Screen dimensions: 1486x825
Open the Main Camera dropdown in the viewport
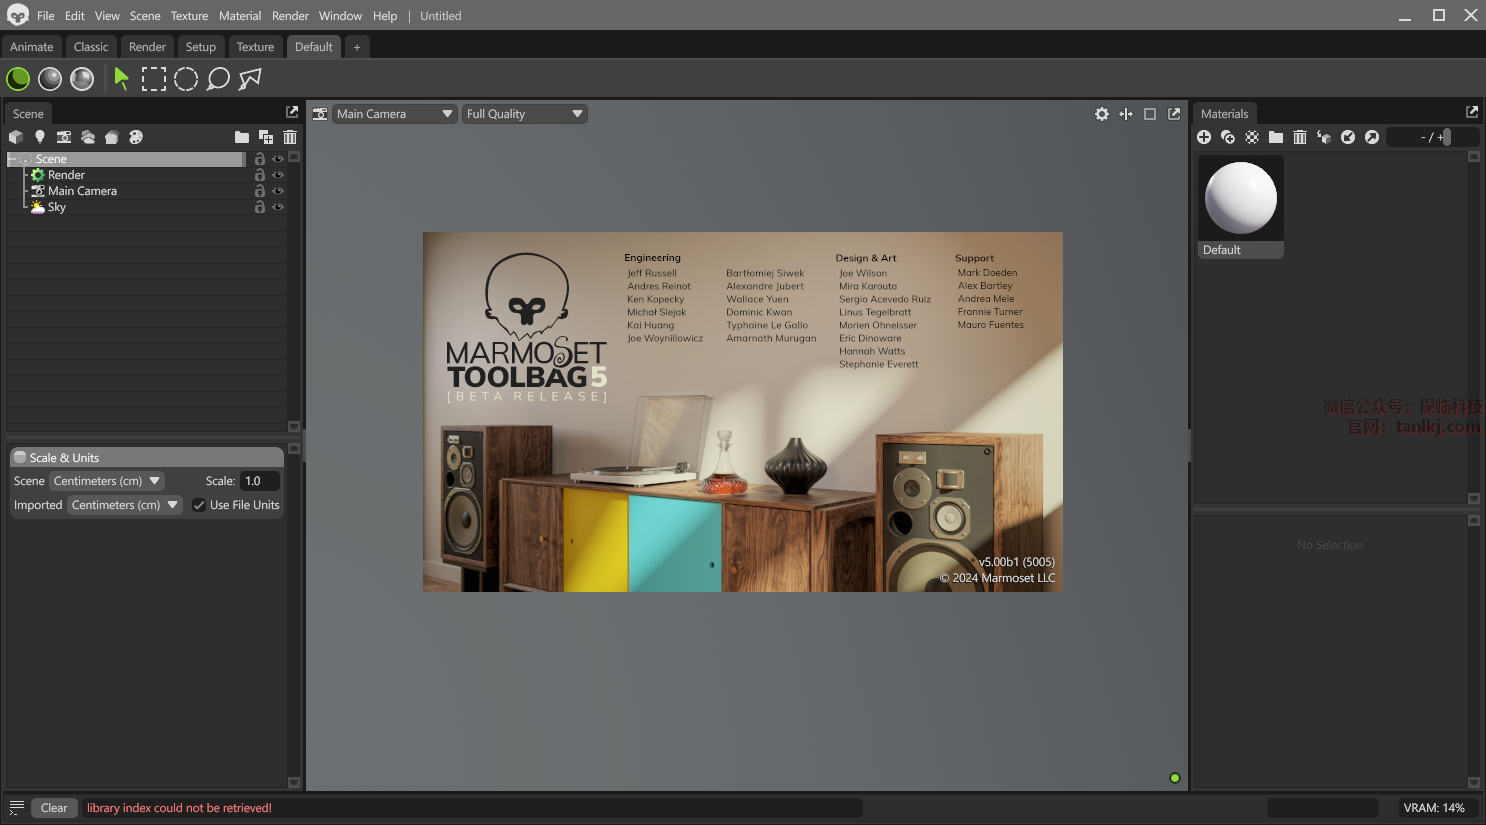[395, 114]
